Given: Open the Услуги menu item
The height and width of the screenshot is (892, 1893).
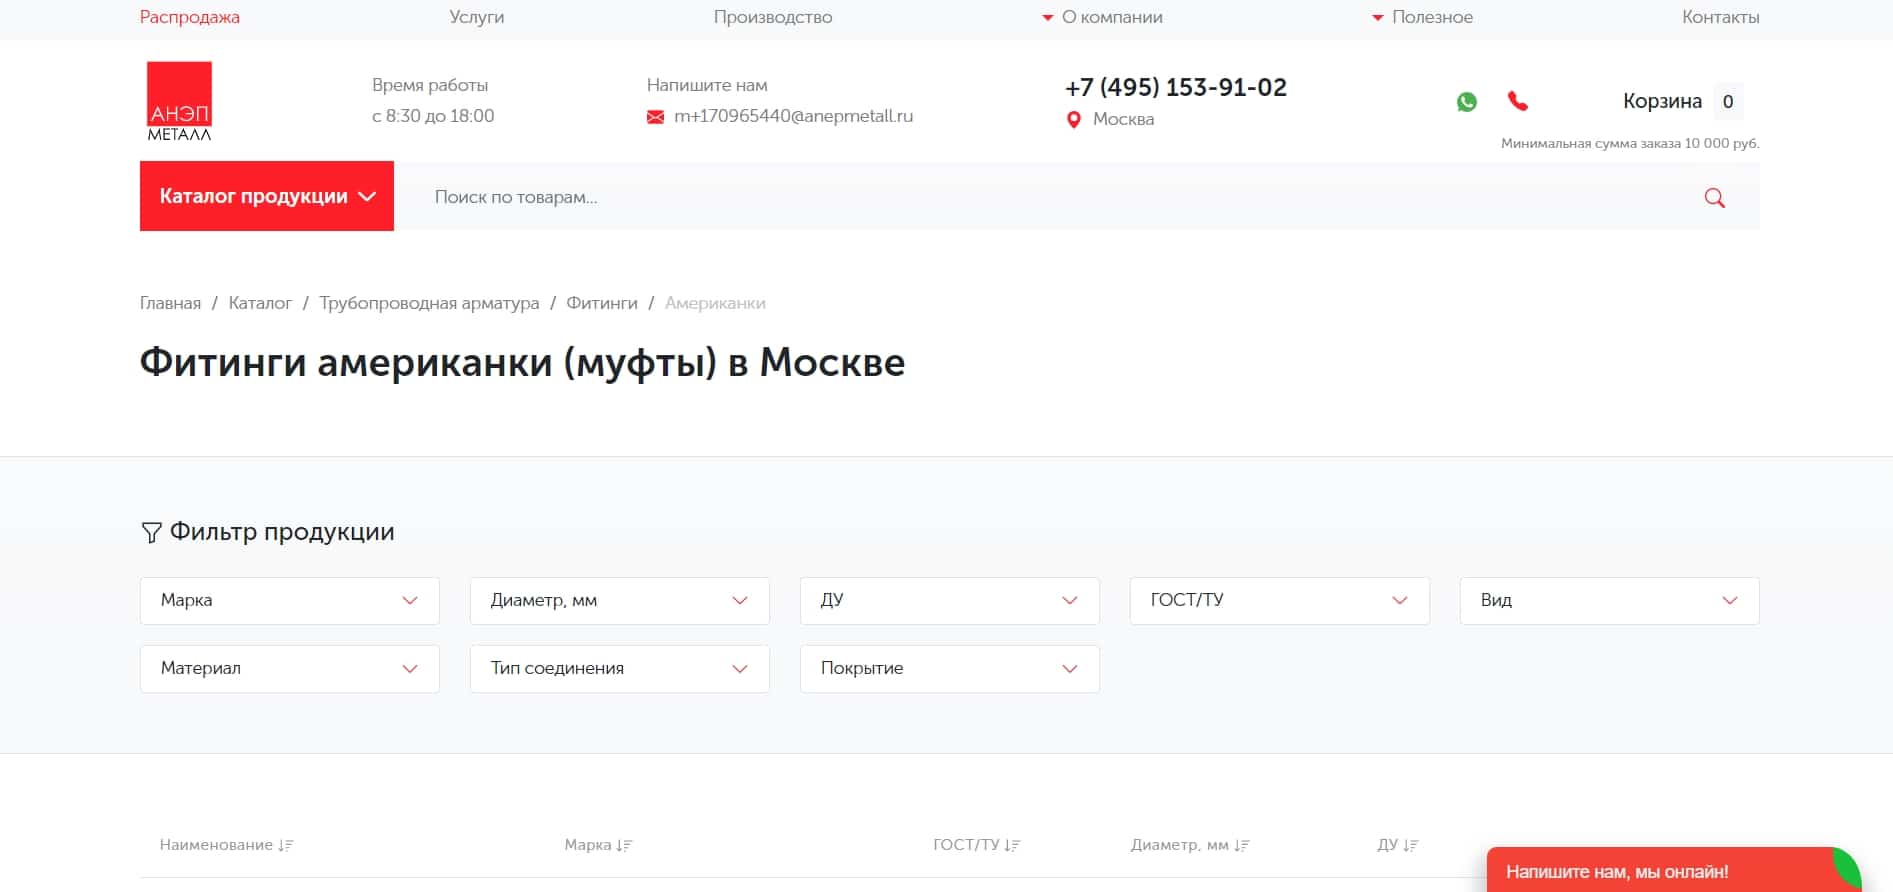Looking at the screenshot, I should (477, 17).
